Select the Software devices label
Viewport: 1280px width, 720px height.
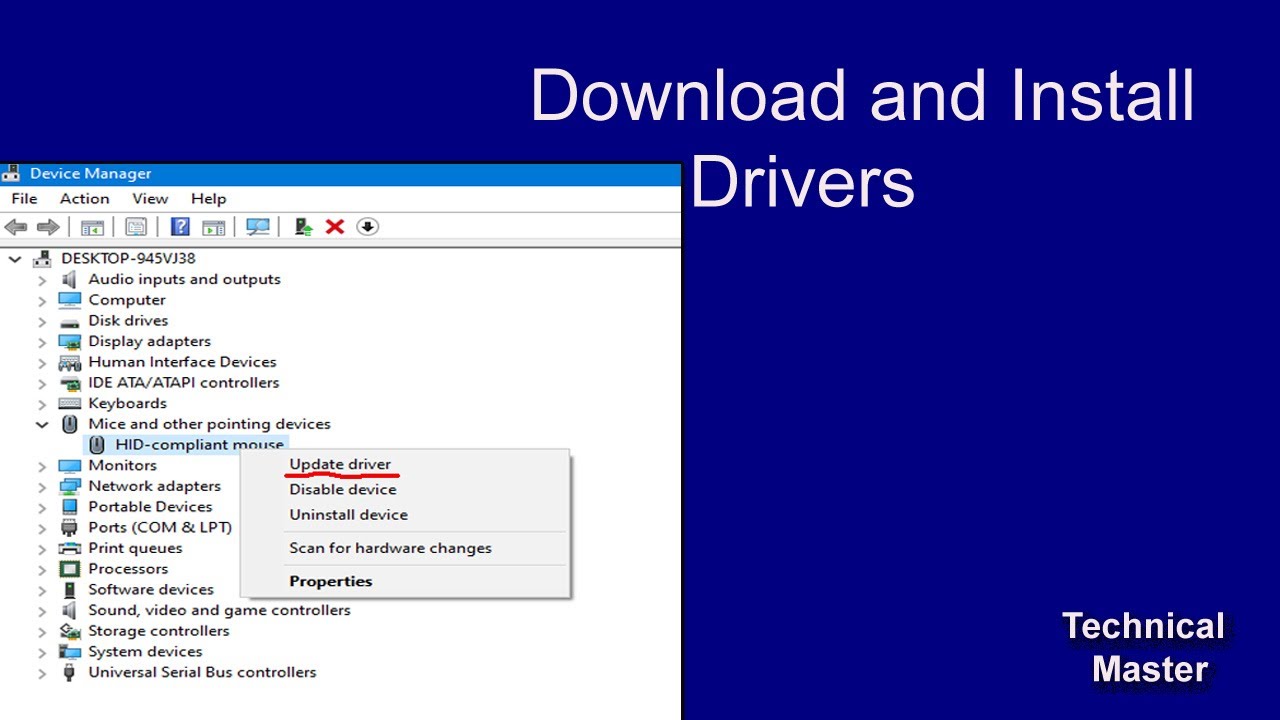(151, 590)
